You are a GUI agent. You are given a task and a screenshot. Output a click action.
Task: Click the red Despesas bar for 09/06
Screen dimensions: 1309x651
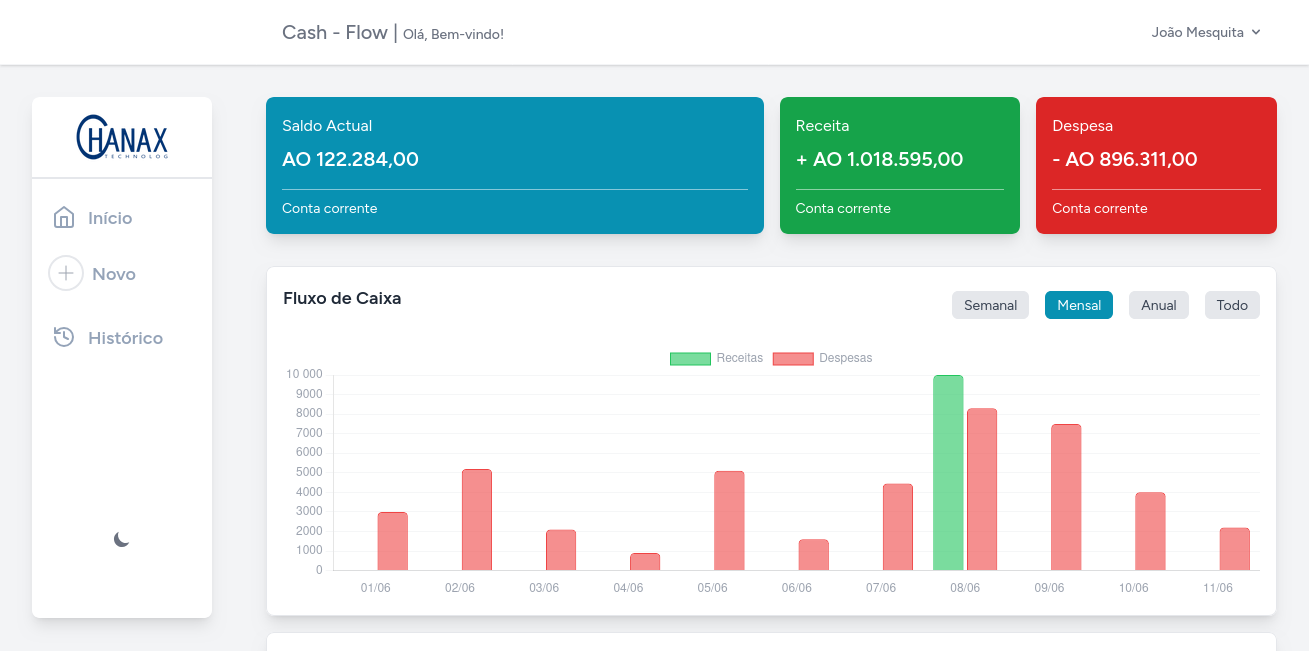(1066, 497)
